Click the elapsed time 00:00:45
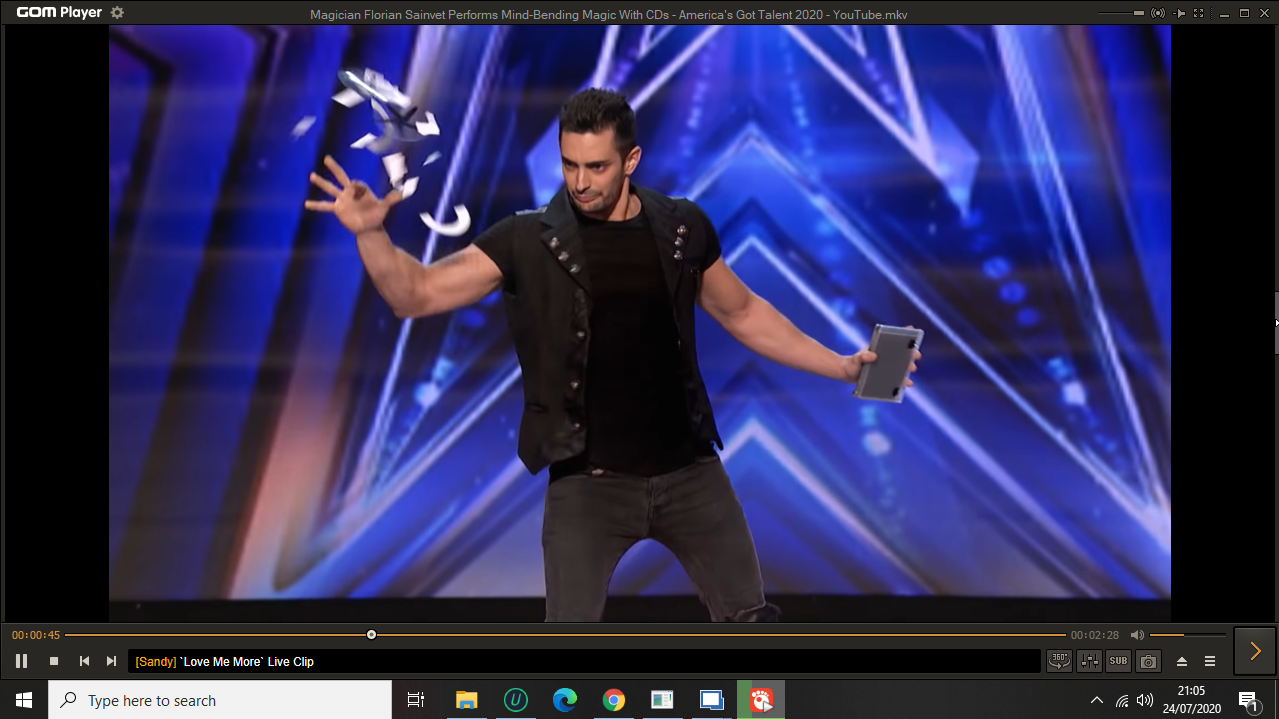The height and width of the screenshot is (719, 1279). (36, 635)
